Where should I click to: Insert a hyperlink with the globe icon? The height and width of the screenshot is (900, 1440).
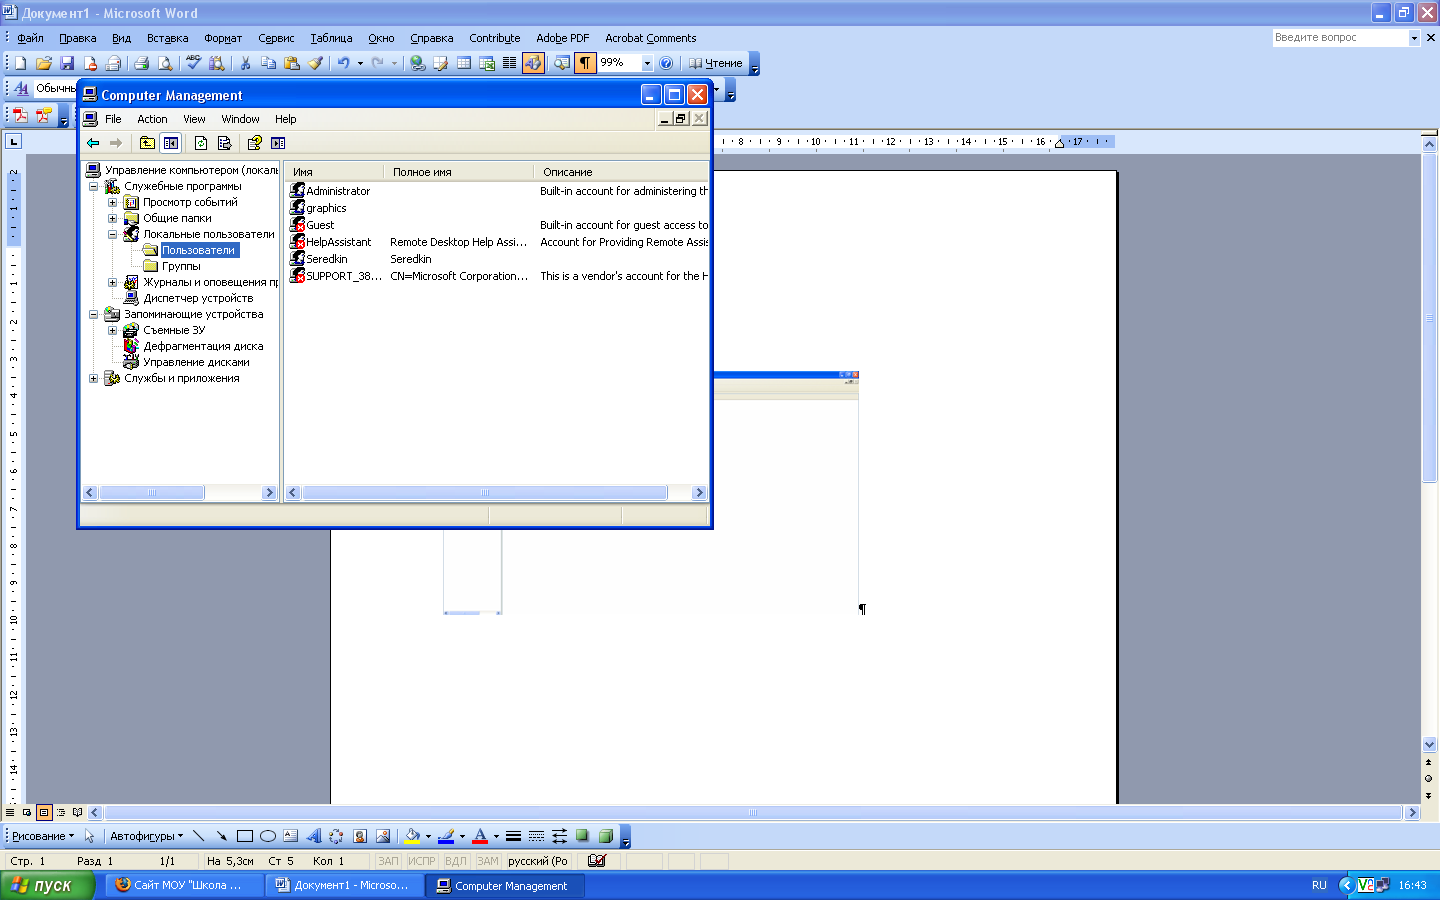pyautogui.click(x=418, y=63)
